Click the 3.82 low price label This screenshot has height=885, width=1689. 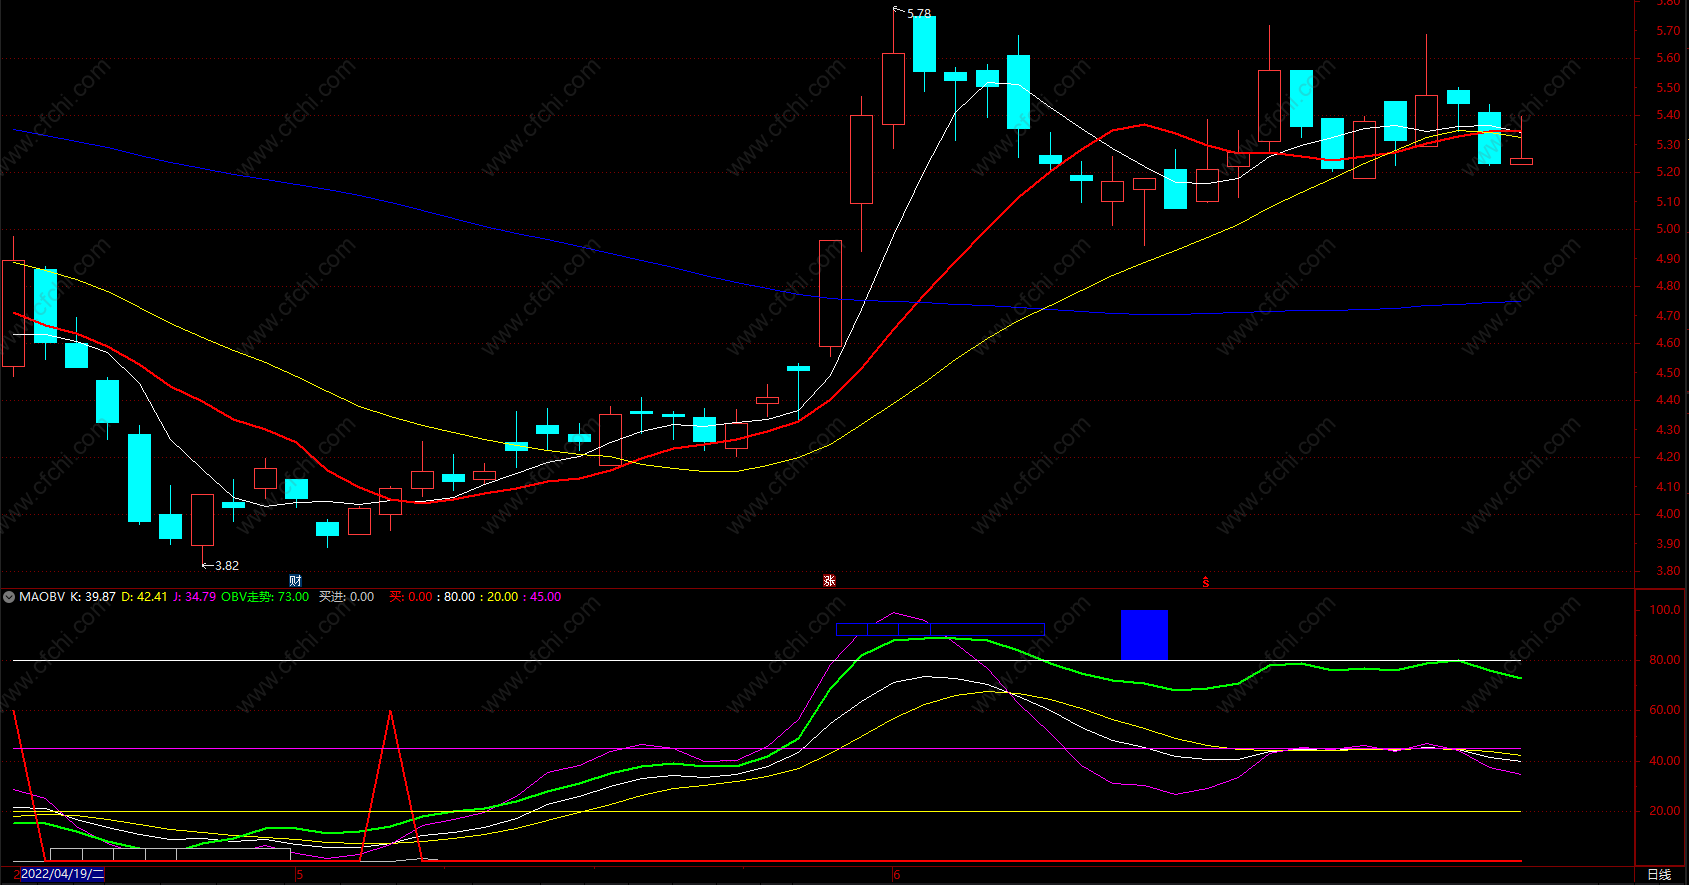click(x=227, y=566)
